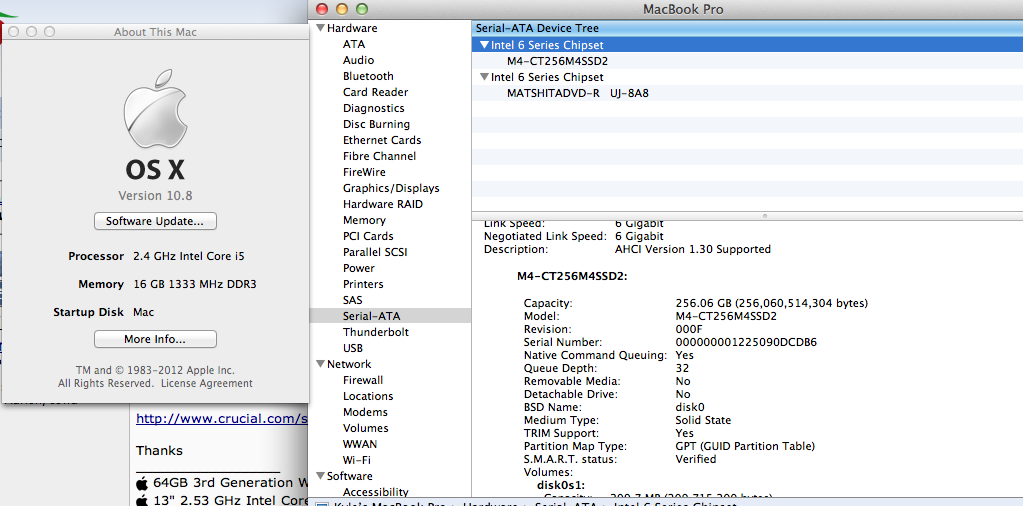The image size is (1023, 506).
Task: Open Ethernet Cards in the sidebar
Action: coord(382,140)
